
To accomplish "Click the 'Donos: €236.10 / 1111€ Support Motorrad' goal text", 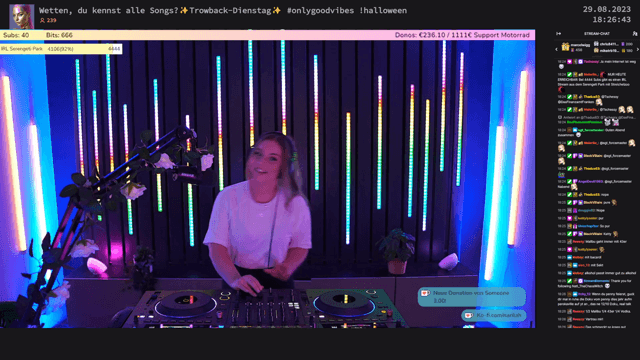I will point(462,35).
